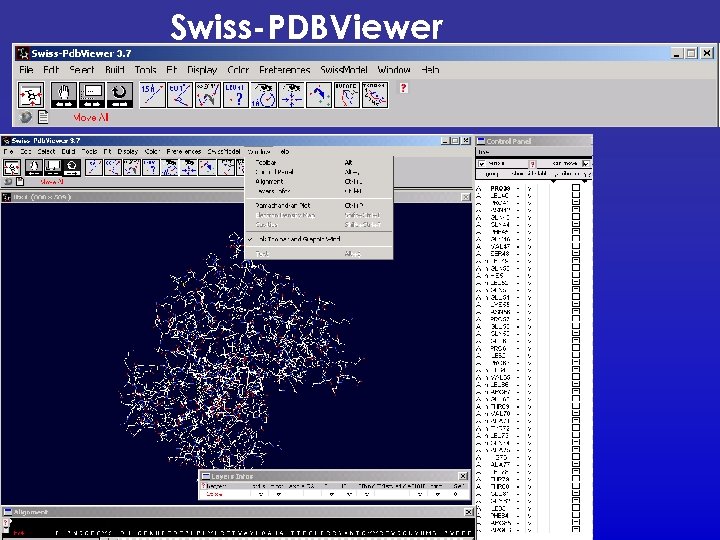Click the red help icon in Control Panel
The height and width of the screenshot is (540, 720).
point(533,163)
